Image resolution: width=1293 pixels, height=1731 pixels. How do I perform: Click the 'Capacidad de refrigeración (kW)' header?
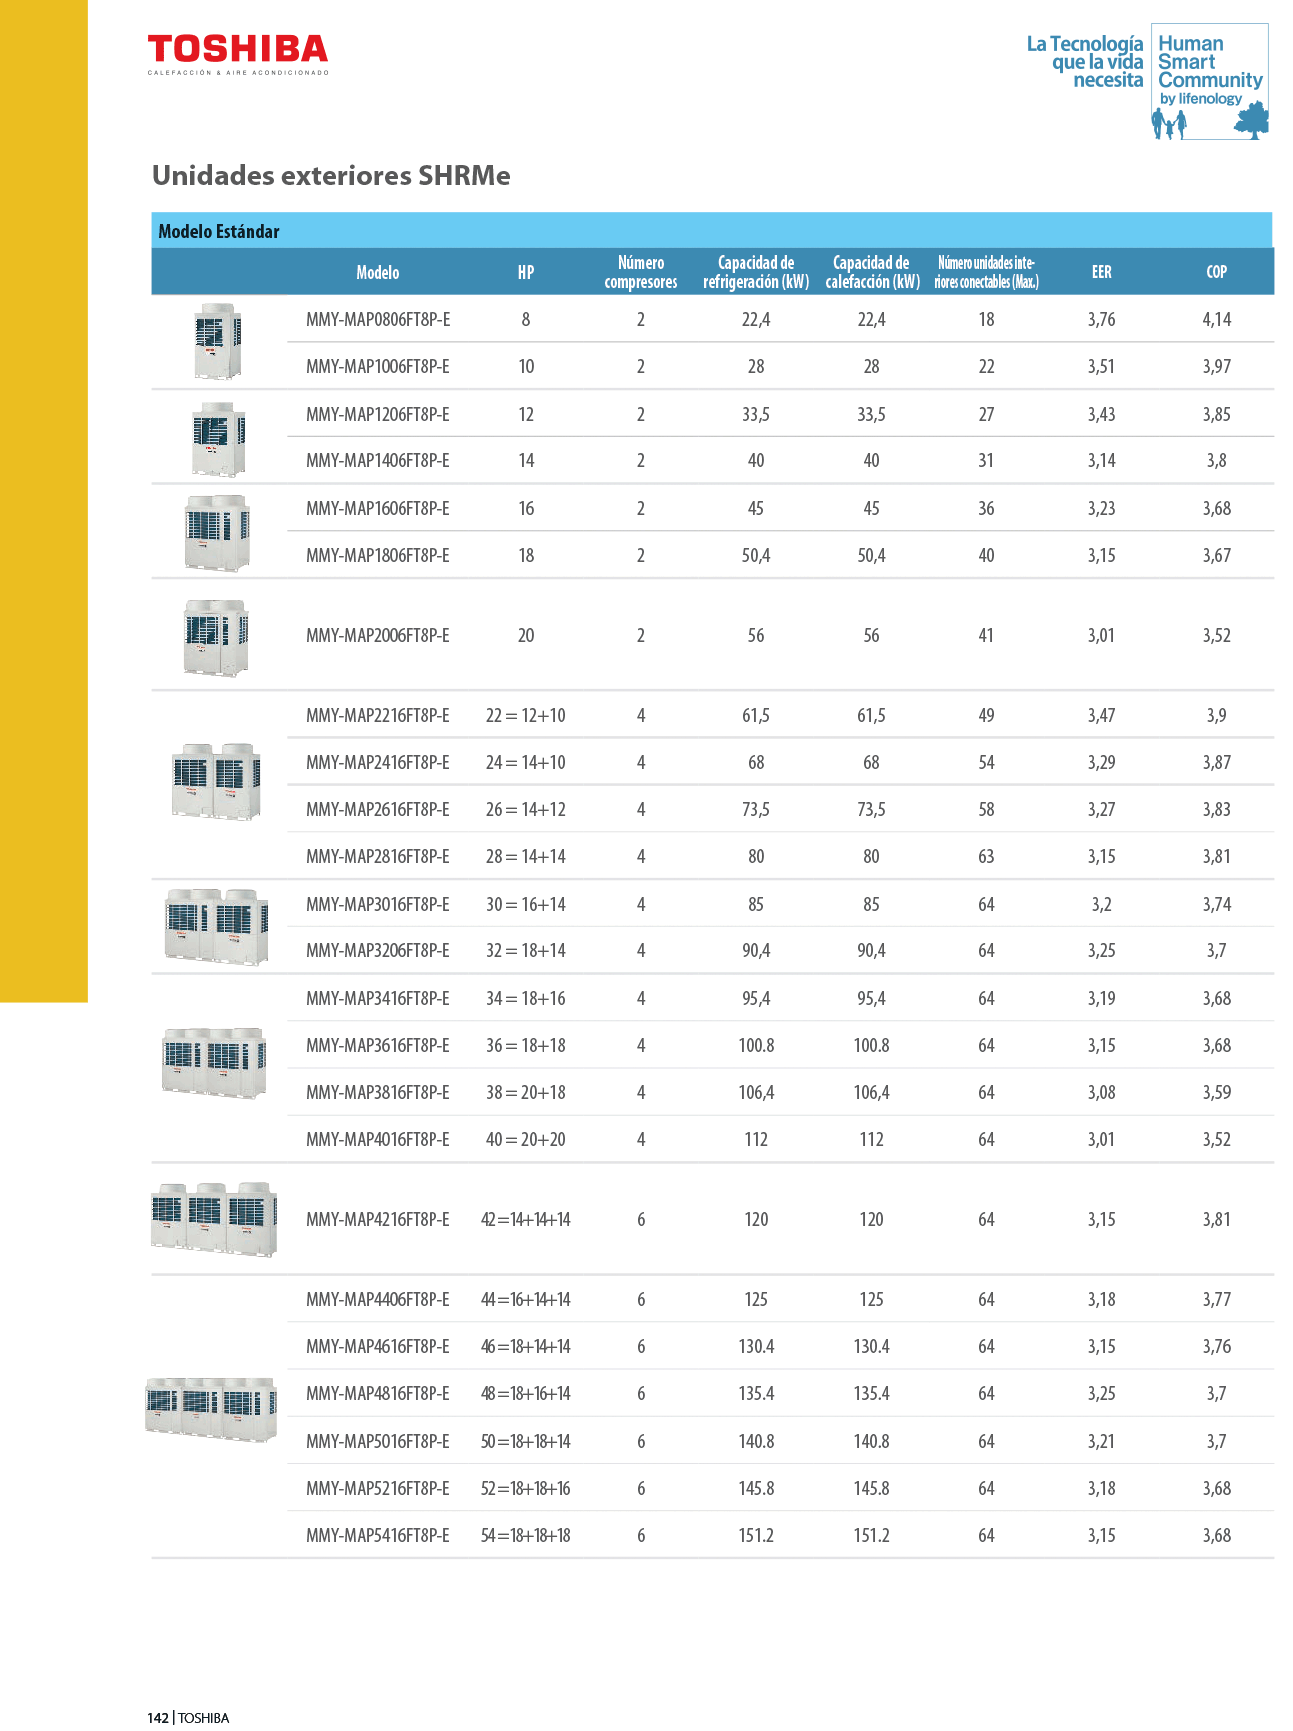point(756,272)
